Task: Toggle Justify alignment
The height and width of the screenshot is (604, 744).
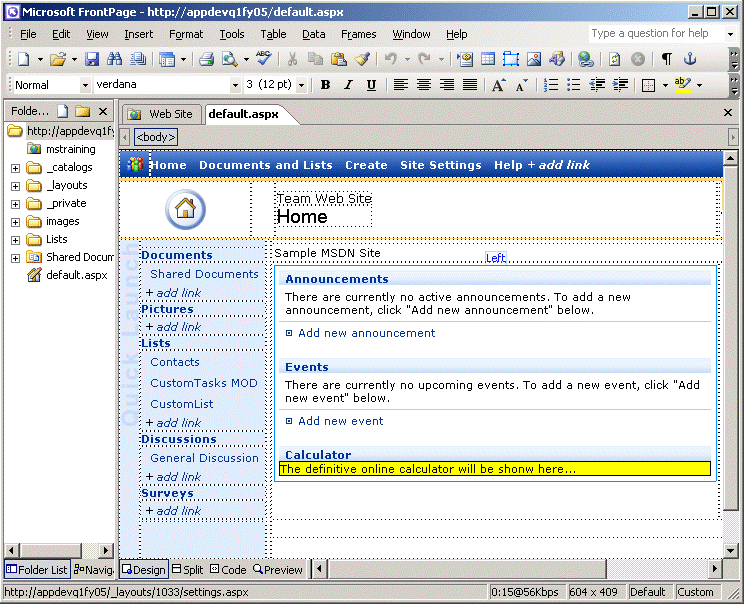Action: point(470,85)
